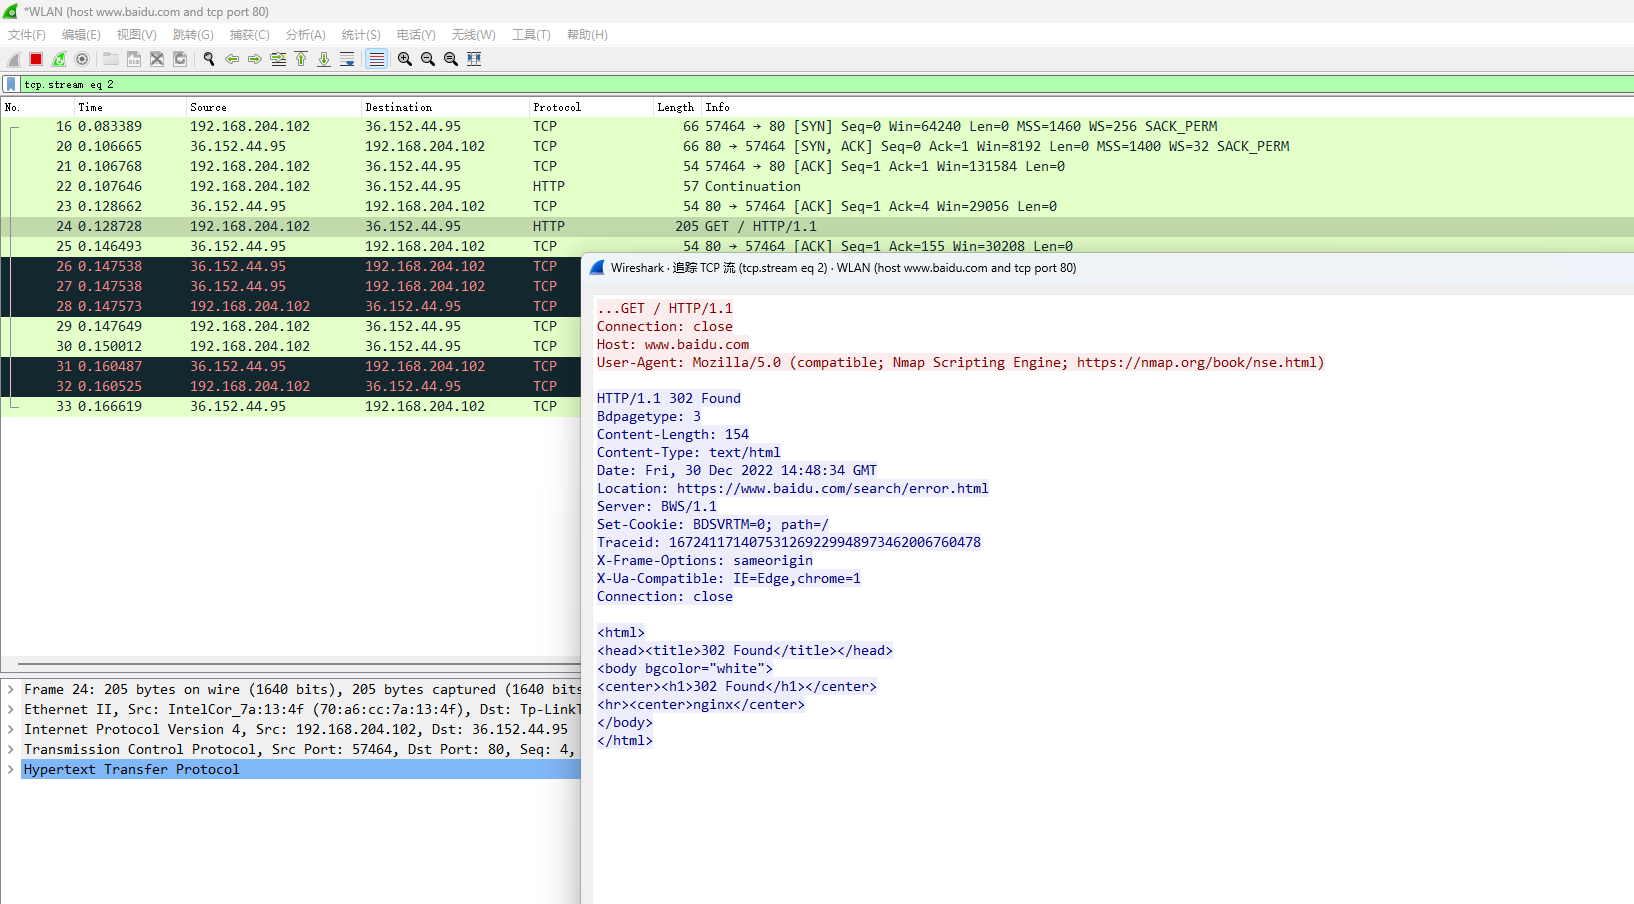Sort packets by Protocol column header

point(590,107)
